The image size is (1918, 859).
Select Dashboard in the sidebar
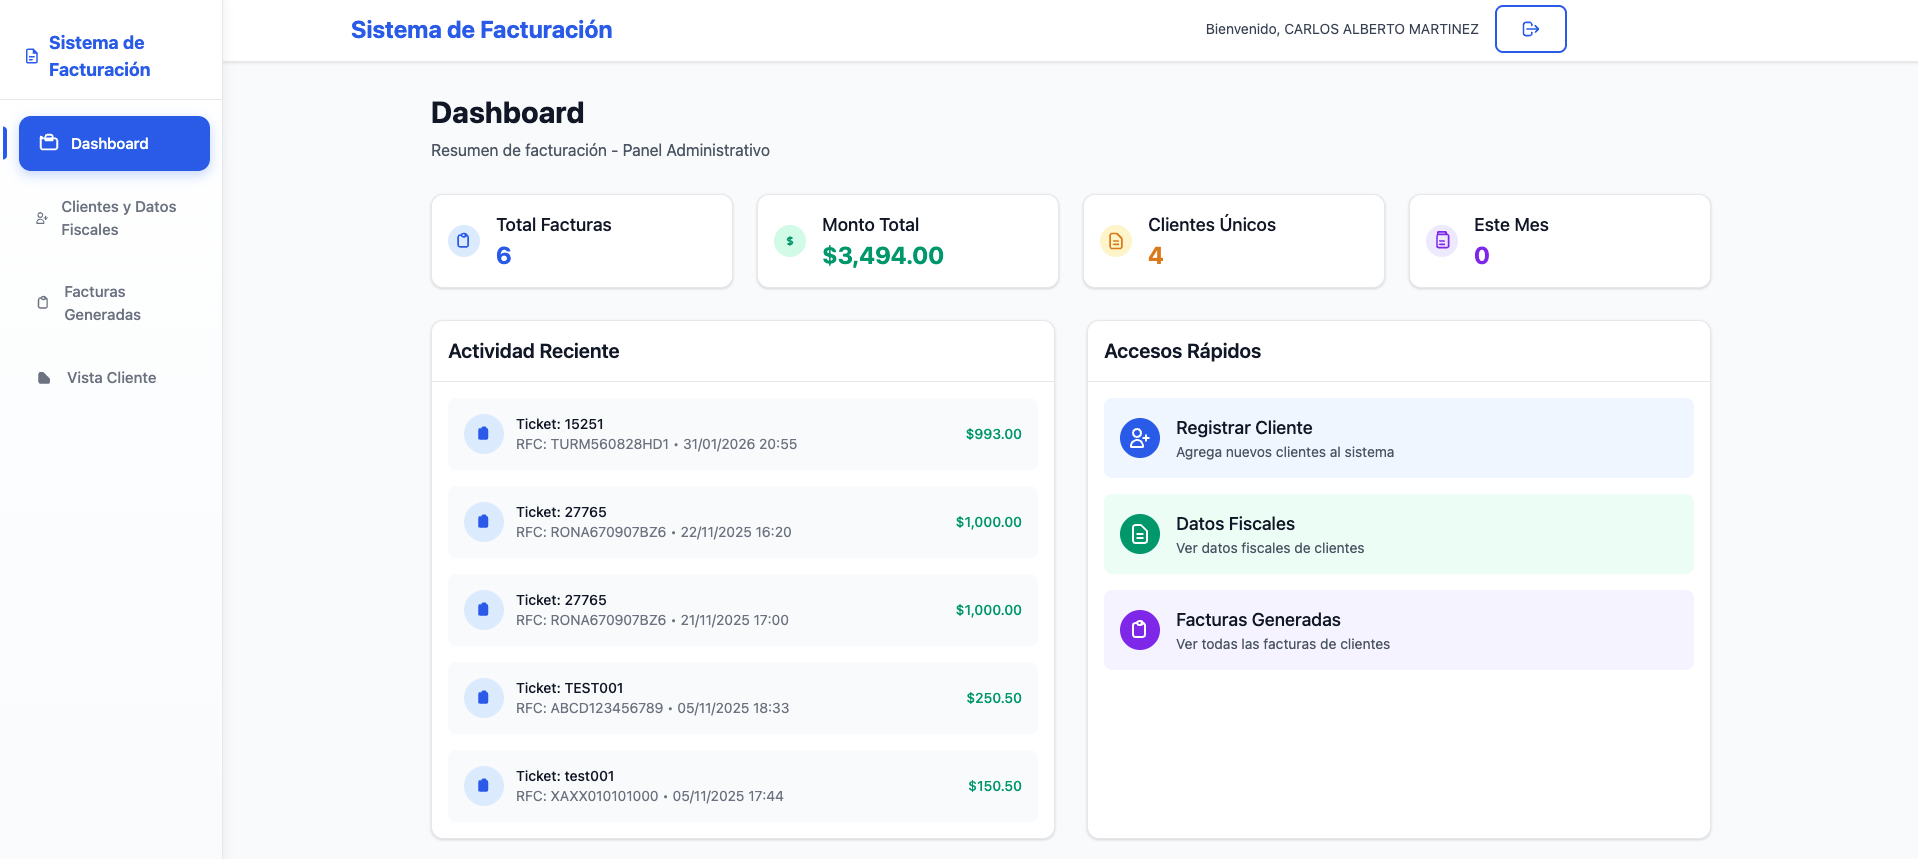coord(114,144)
